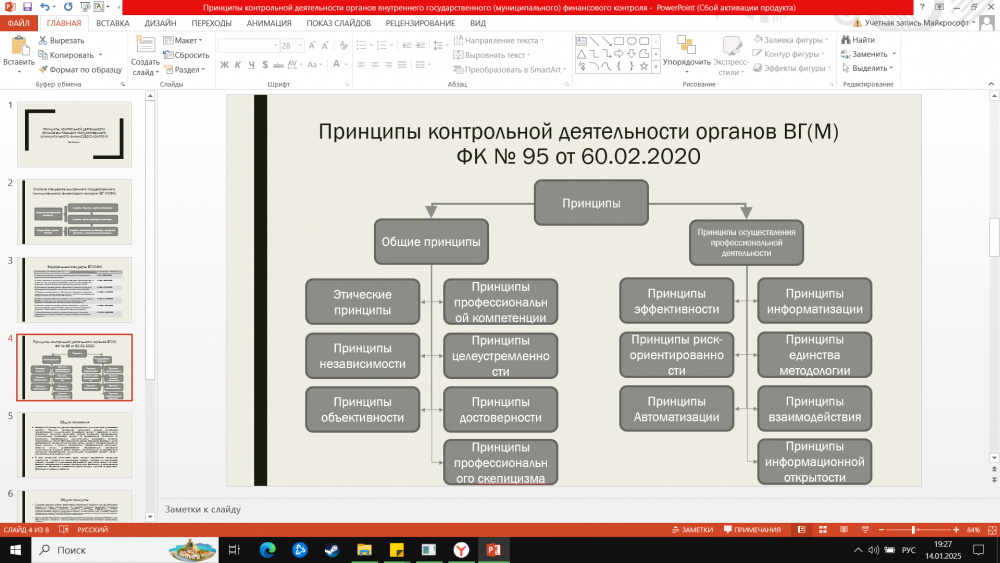Switch to the Дизайн tab
Viewport: 1000px width, 563px height.
pos(160,22)
